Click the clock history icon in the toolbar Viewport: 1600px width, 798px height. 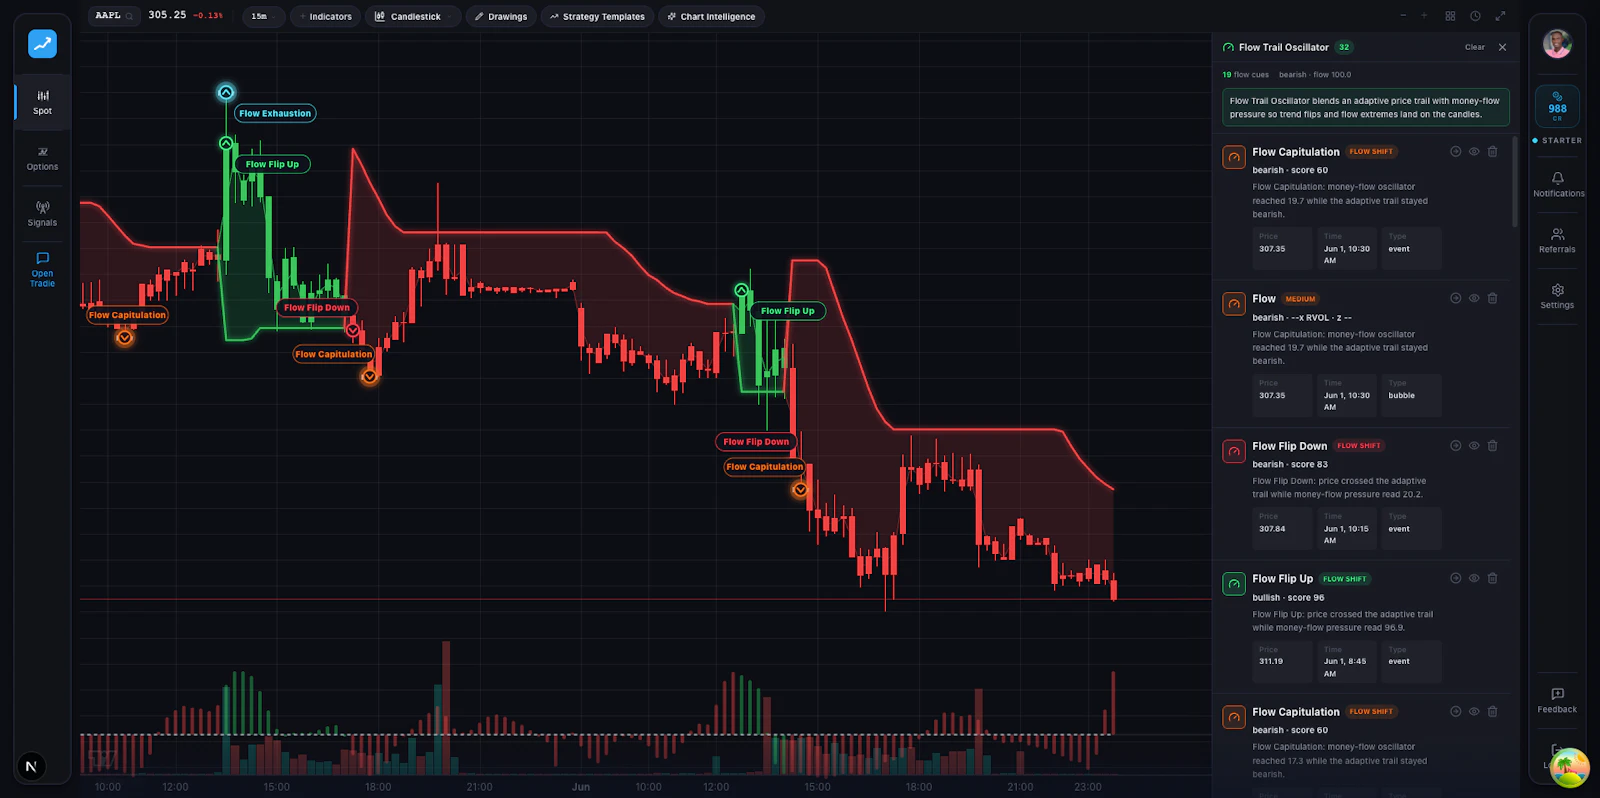pyautogui.click(x=1475, y=16)
